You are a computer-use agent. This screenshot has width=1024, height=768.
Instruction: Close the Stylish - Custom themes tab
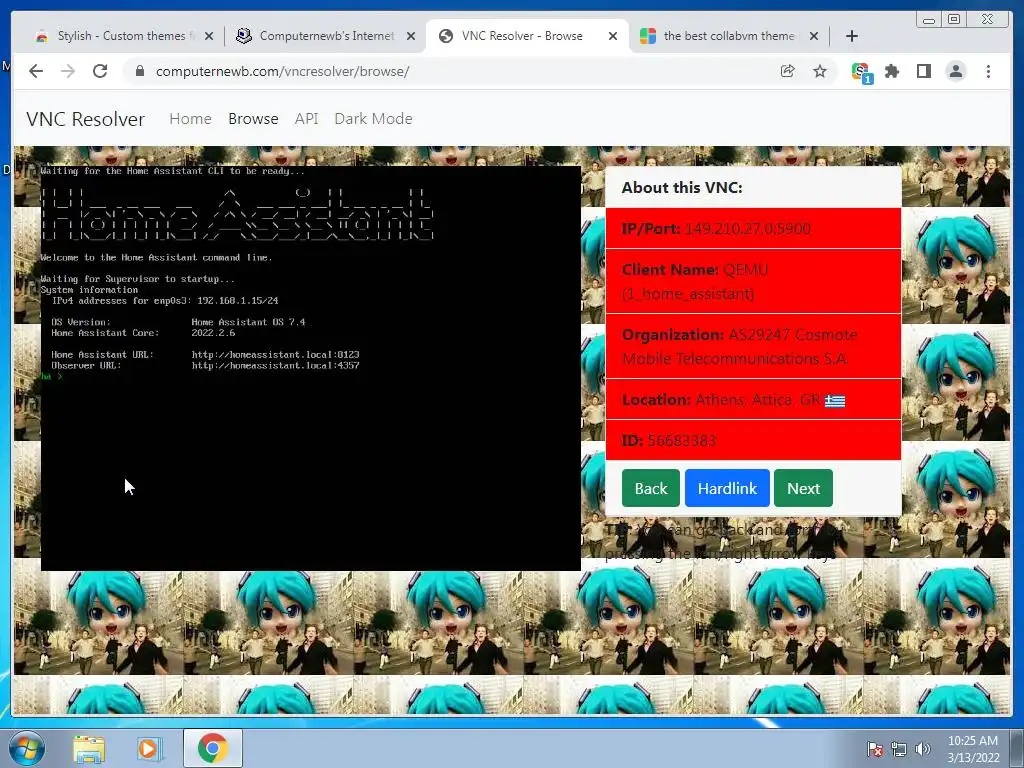[209, 36]
